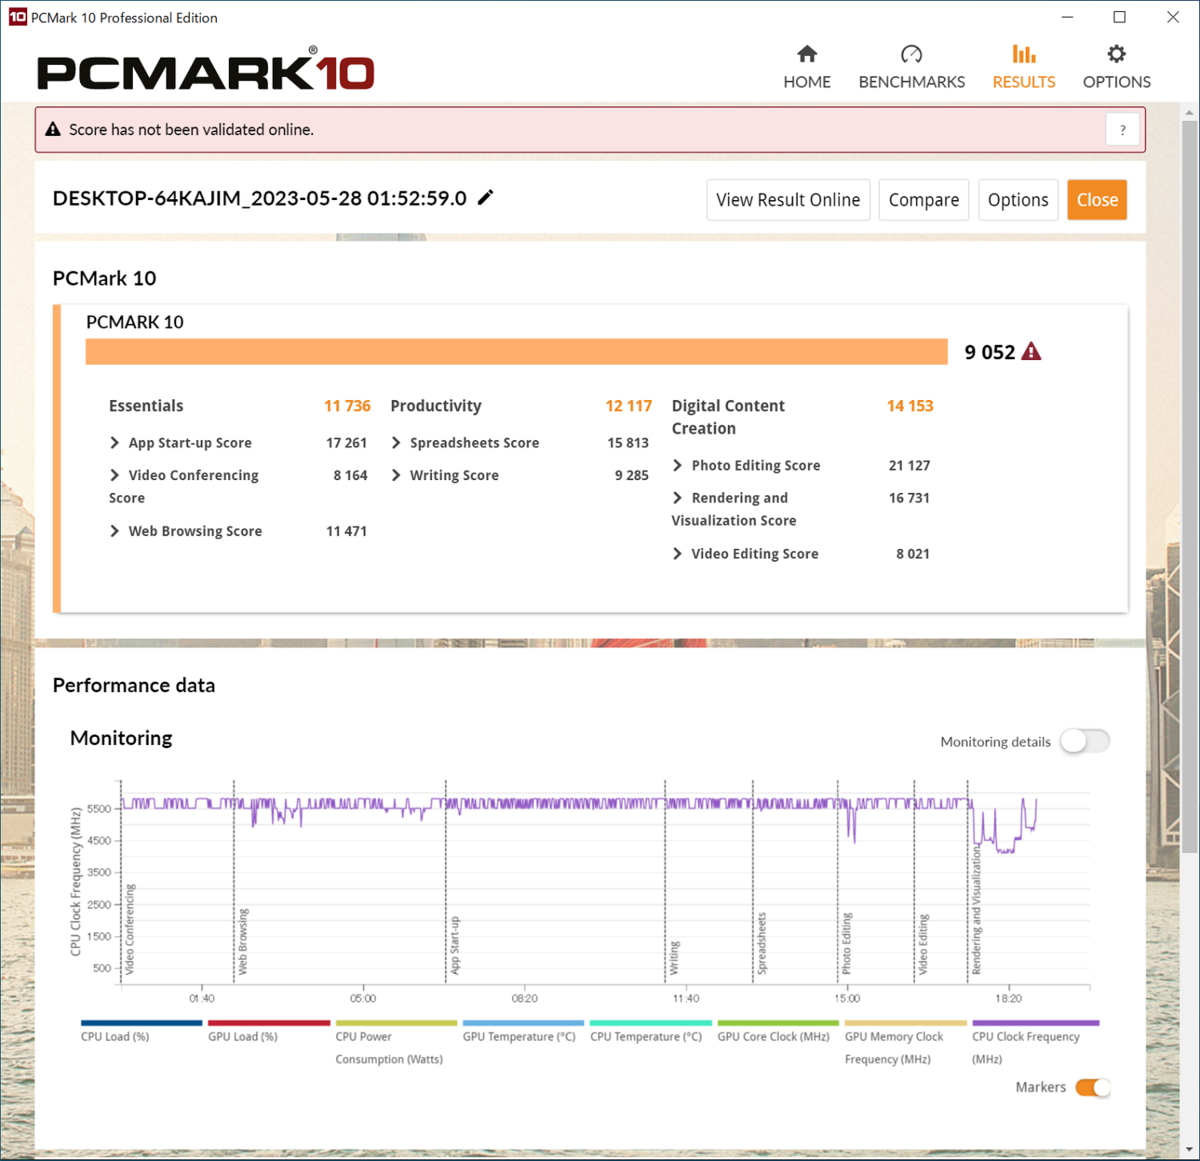
Task: Open Options gear icon
Action: tap(1116, 54)
